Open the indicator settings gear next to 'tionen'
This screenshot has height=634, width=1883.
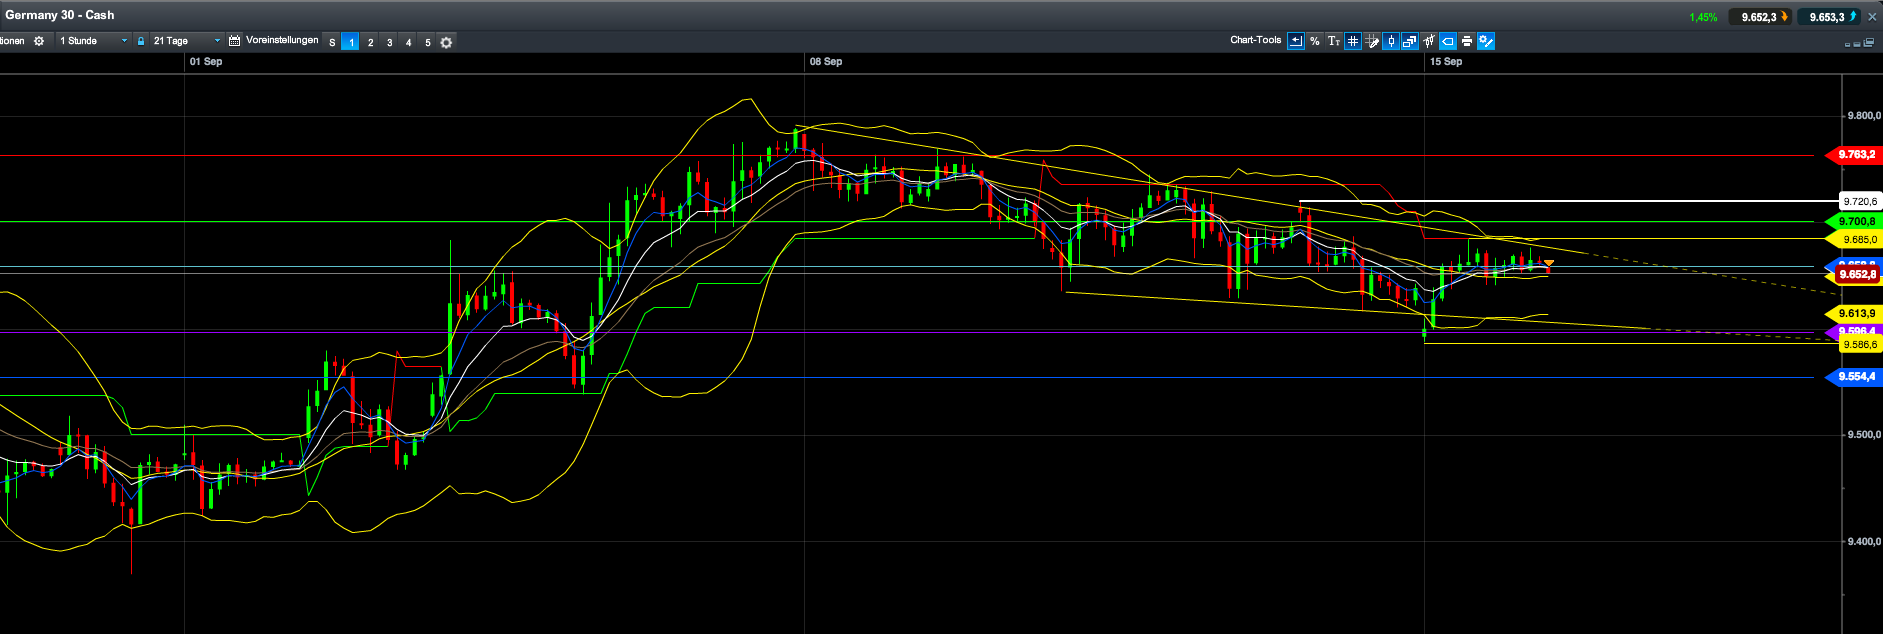click(x=39, y=41)
